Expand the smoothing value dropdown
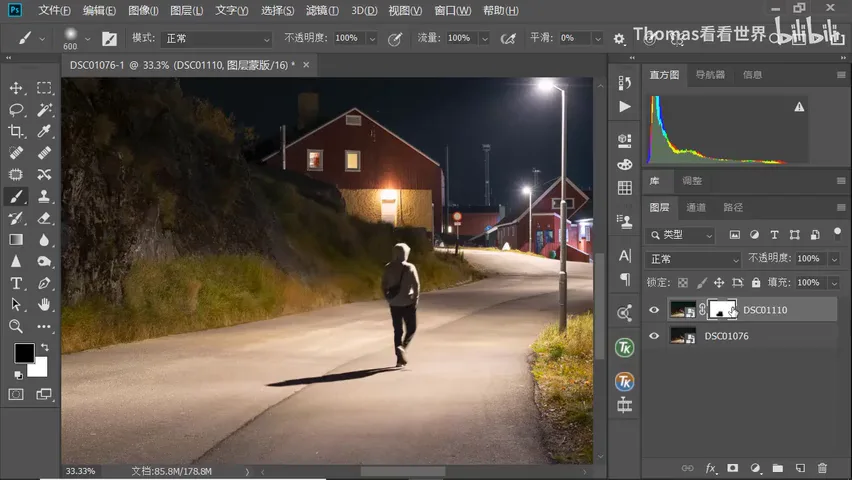Viewport: 852px width, 480px height. [598, 39]
